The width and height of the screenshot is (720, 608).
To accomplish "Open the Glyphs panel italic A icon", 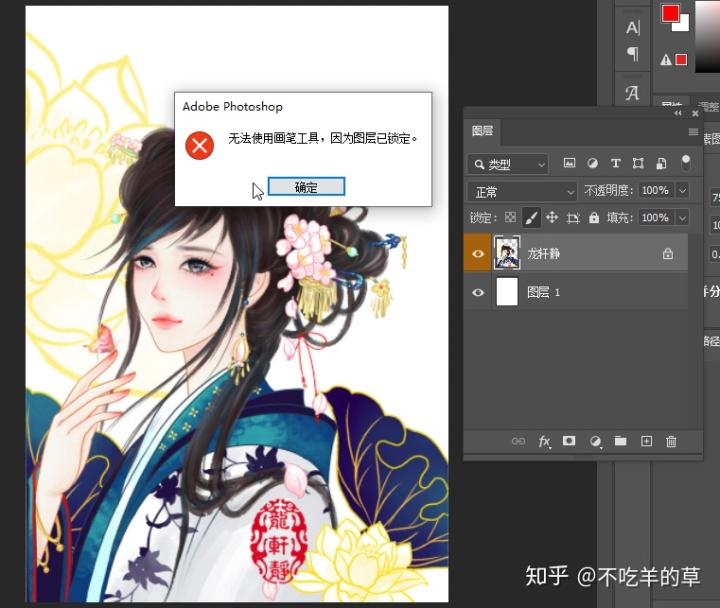I will [x=632, y=93].
